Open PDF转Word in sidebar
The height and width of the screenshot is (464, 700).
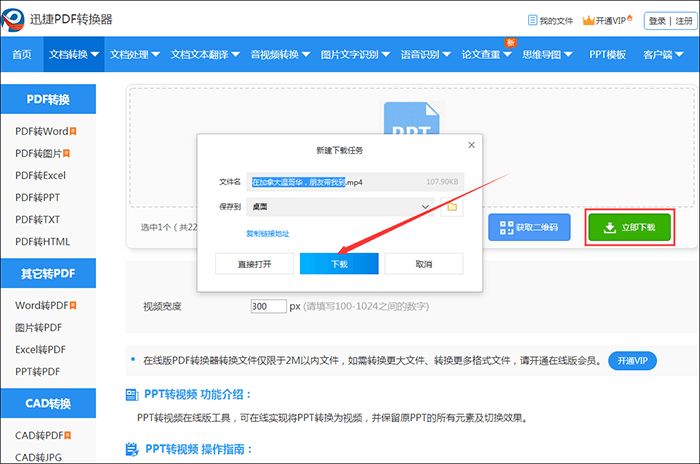(42, 131)
